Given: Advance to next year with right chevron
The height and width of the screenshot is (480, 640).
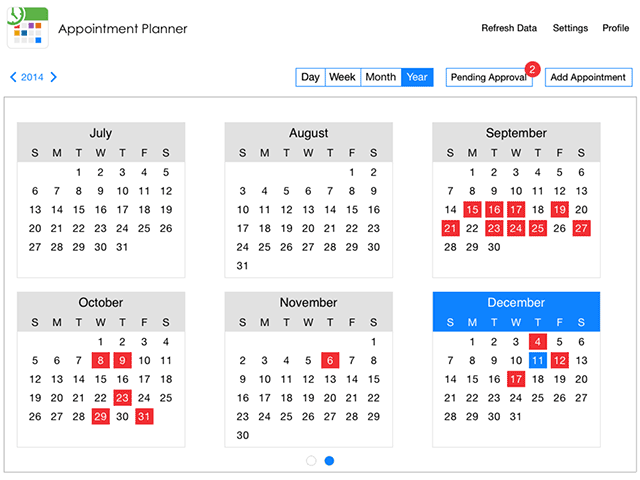Looking at the screenshot, I should point(54,77).
